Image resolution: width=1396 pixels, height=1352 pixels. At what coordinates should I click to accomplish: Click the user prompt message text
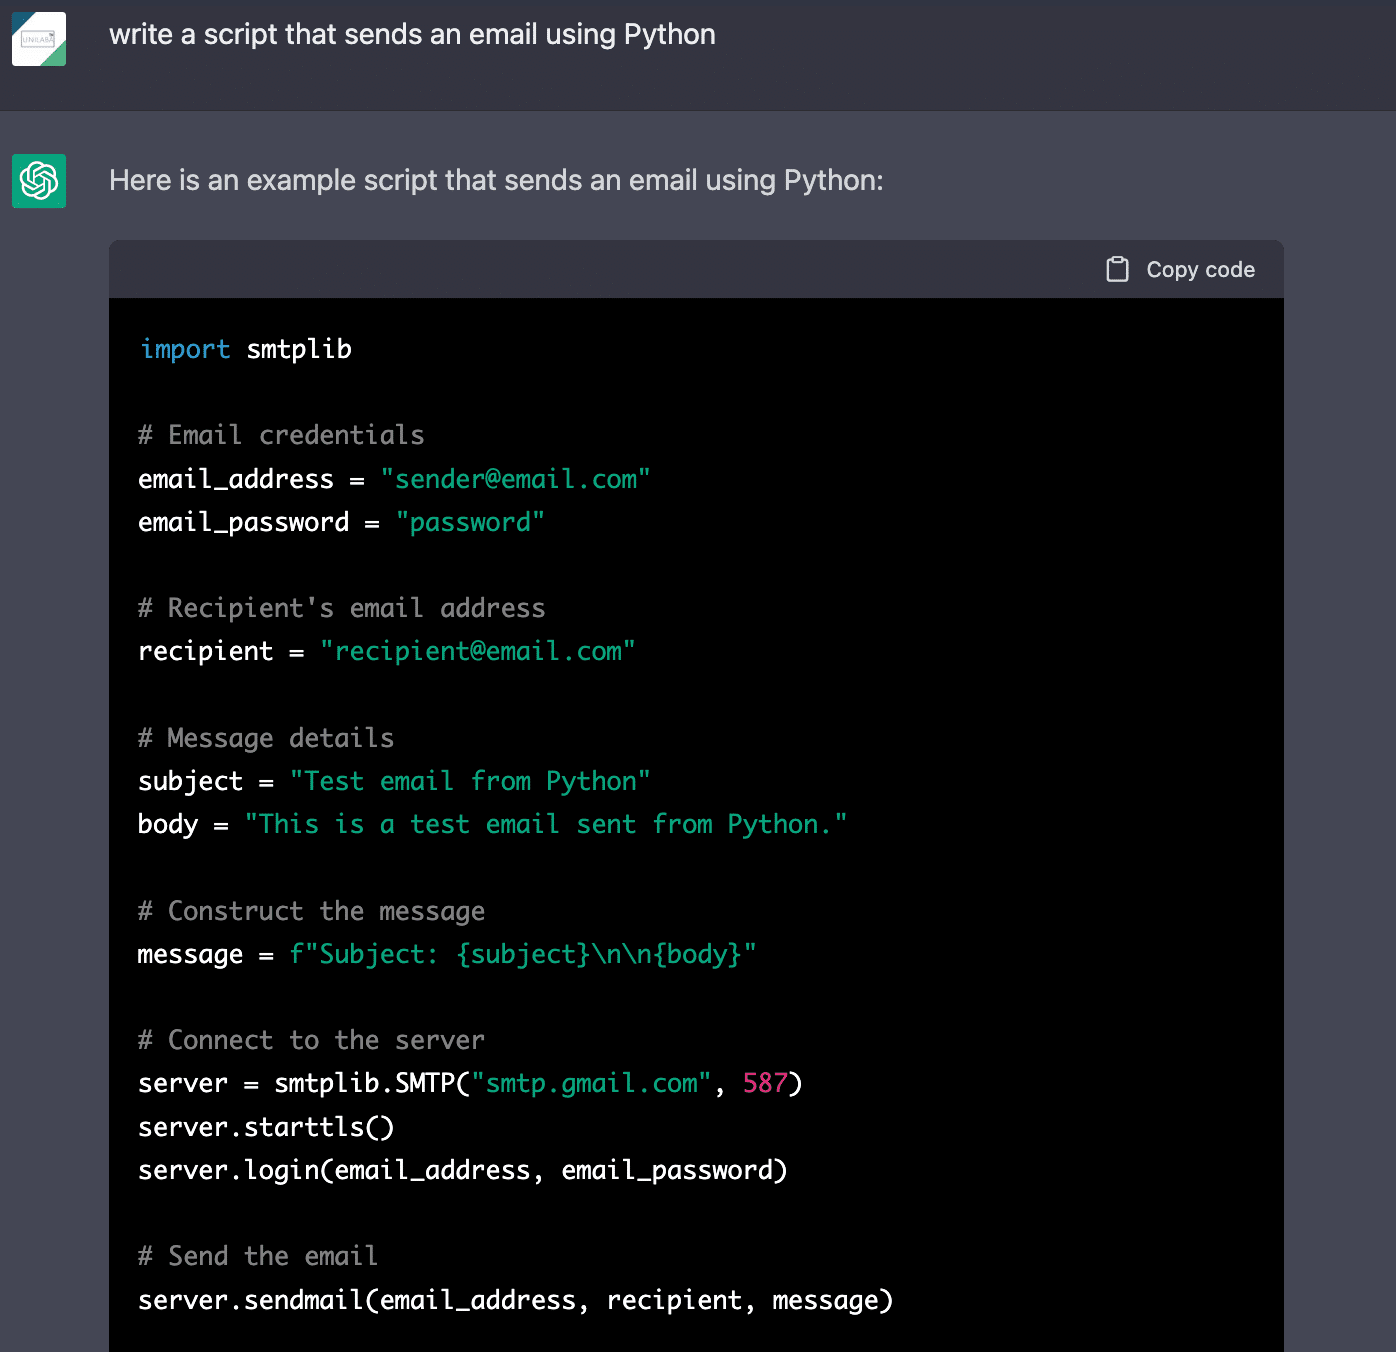tap(412, 35)
